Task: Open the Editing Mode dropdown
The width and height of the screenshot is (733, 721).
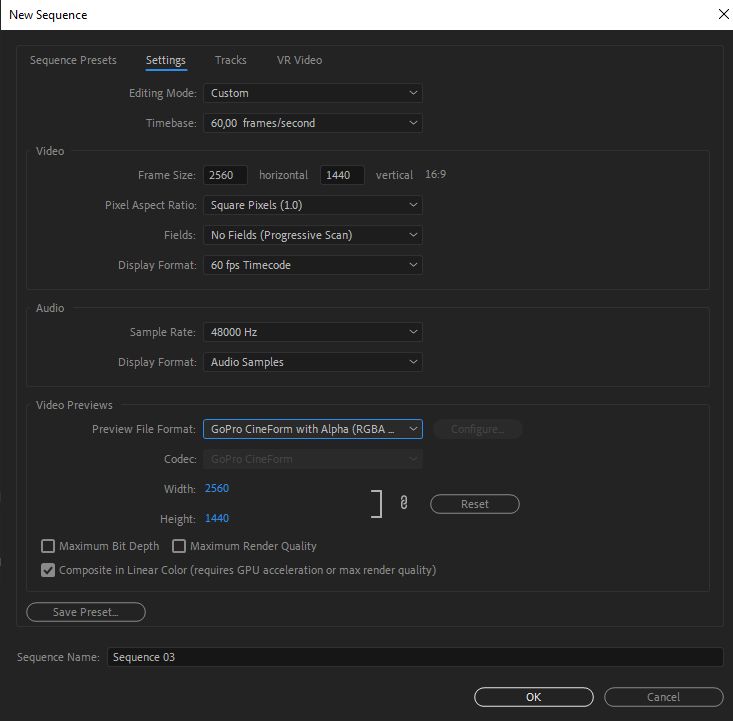Action: click(x=312, y=93)
